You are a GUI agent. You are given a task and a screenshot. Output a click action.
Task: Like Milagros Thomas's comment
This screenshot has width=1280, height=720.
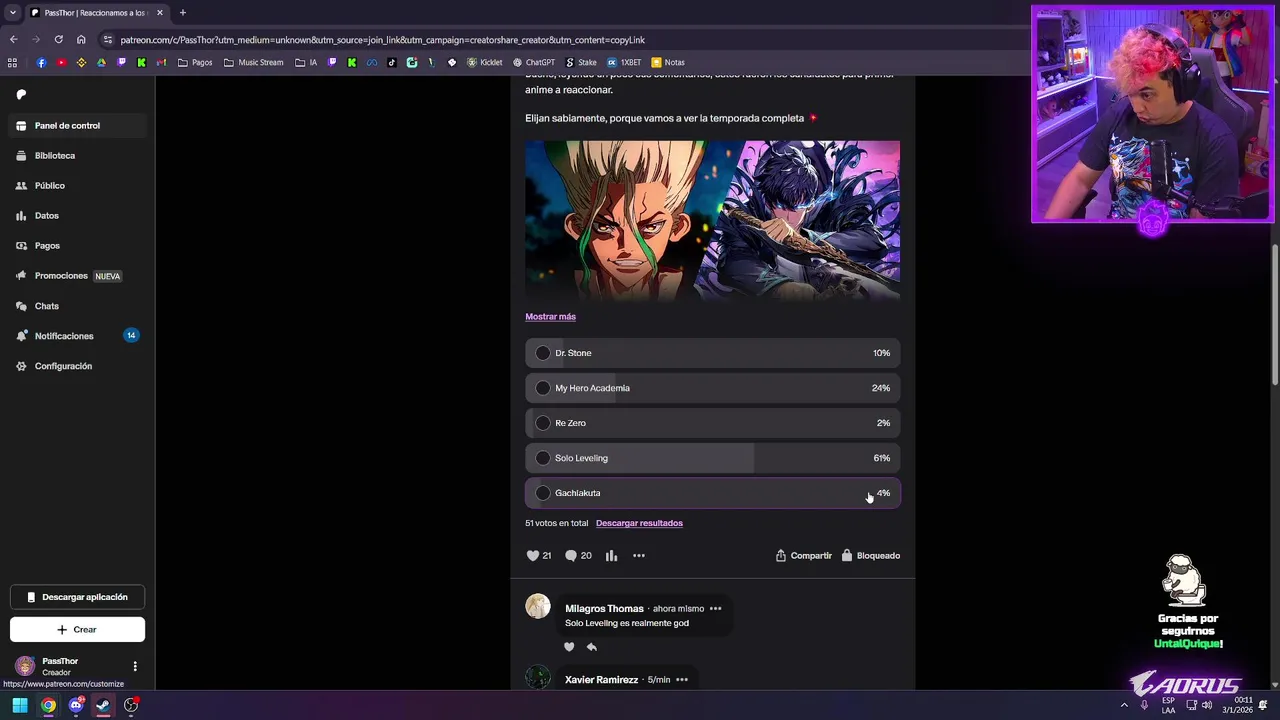tap(569, 647)
